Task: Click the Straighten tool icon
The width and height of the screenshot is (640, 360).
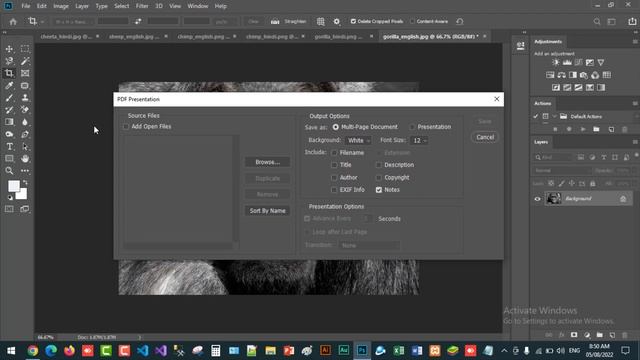Action: click(275, 22)
